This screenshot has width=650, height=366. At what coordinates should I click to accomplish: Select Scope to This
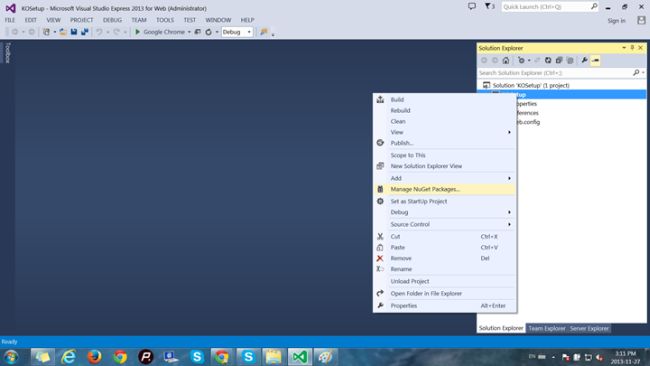(444, 155)
